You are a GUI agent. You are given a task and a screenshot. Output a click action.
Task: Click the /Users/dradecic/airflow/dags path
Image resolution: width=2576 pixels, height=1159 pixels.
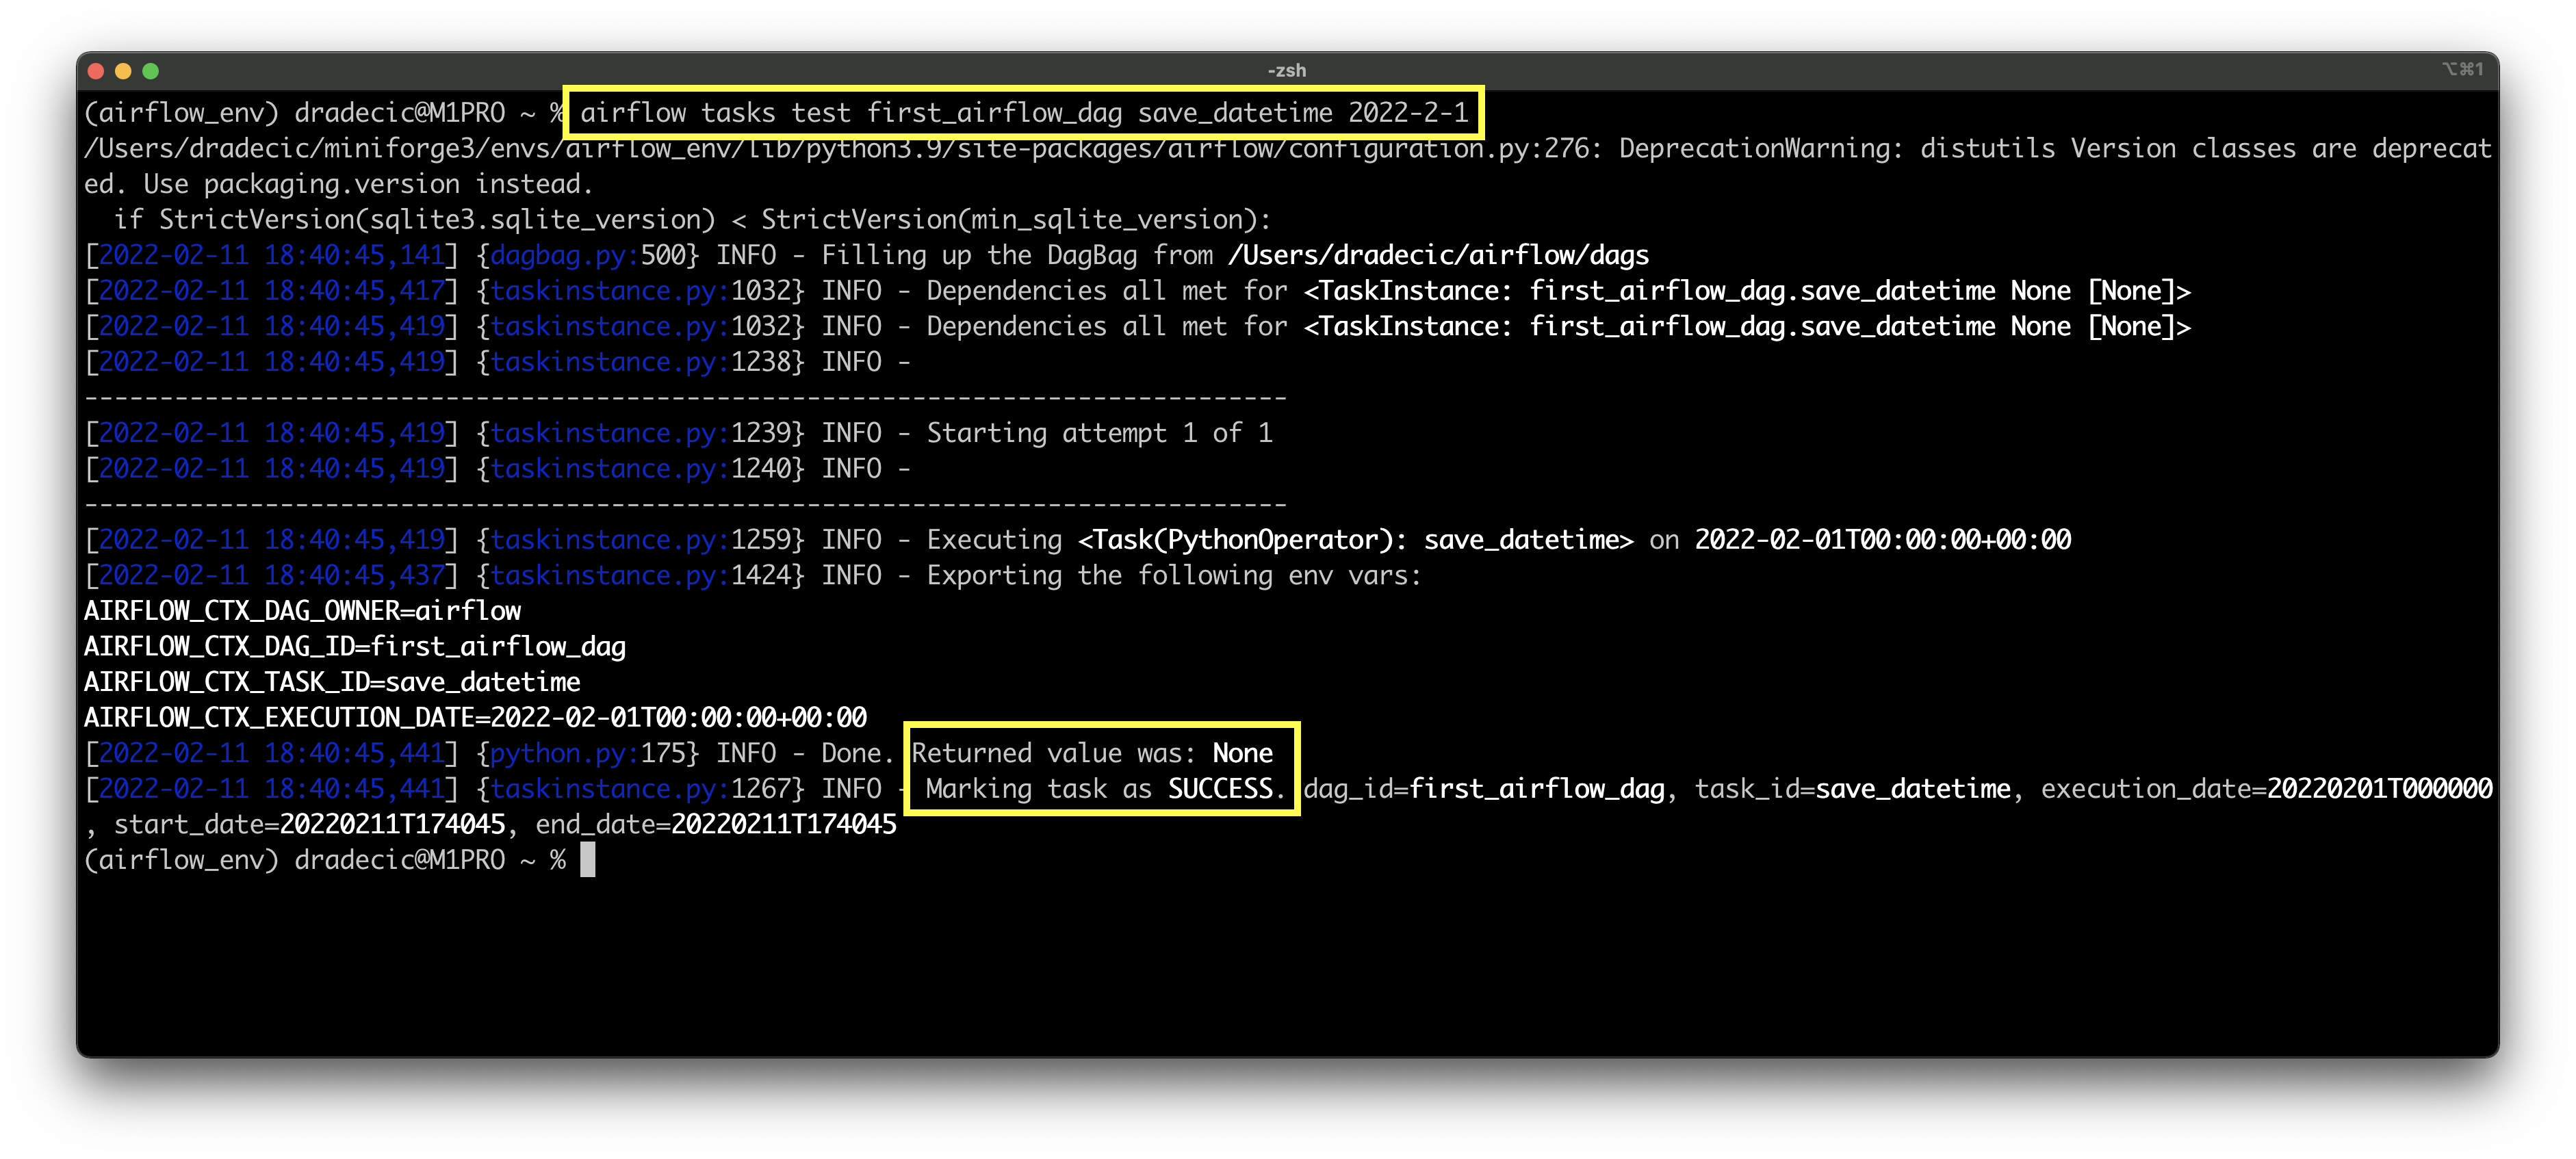(x=1438, y=255)
